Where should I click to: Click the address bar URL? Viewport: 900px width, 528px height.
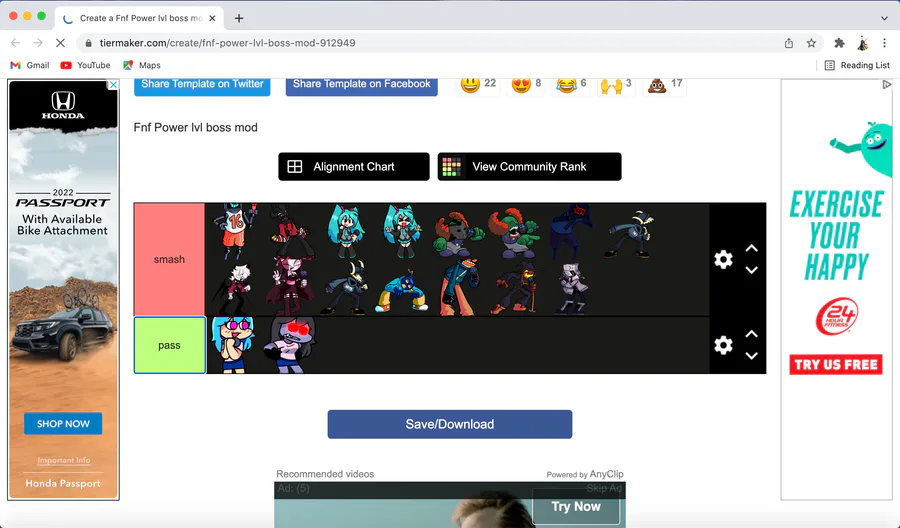click(227, 43)
